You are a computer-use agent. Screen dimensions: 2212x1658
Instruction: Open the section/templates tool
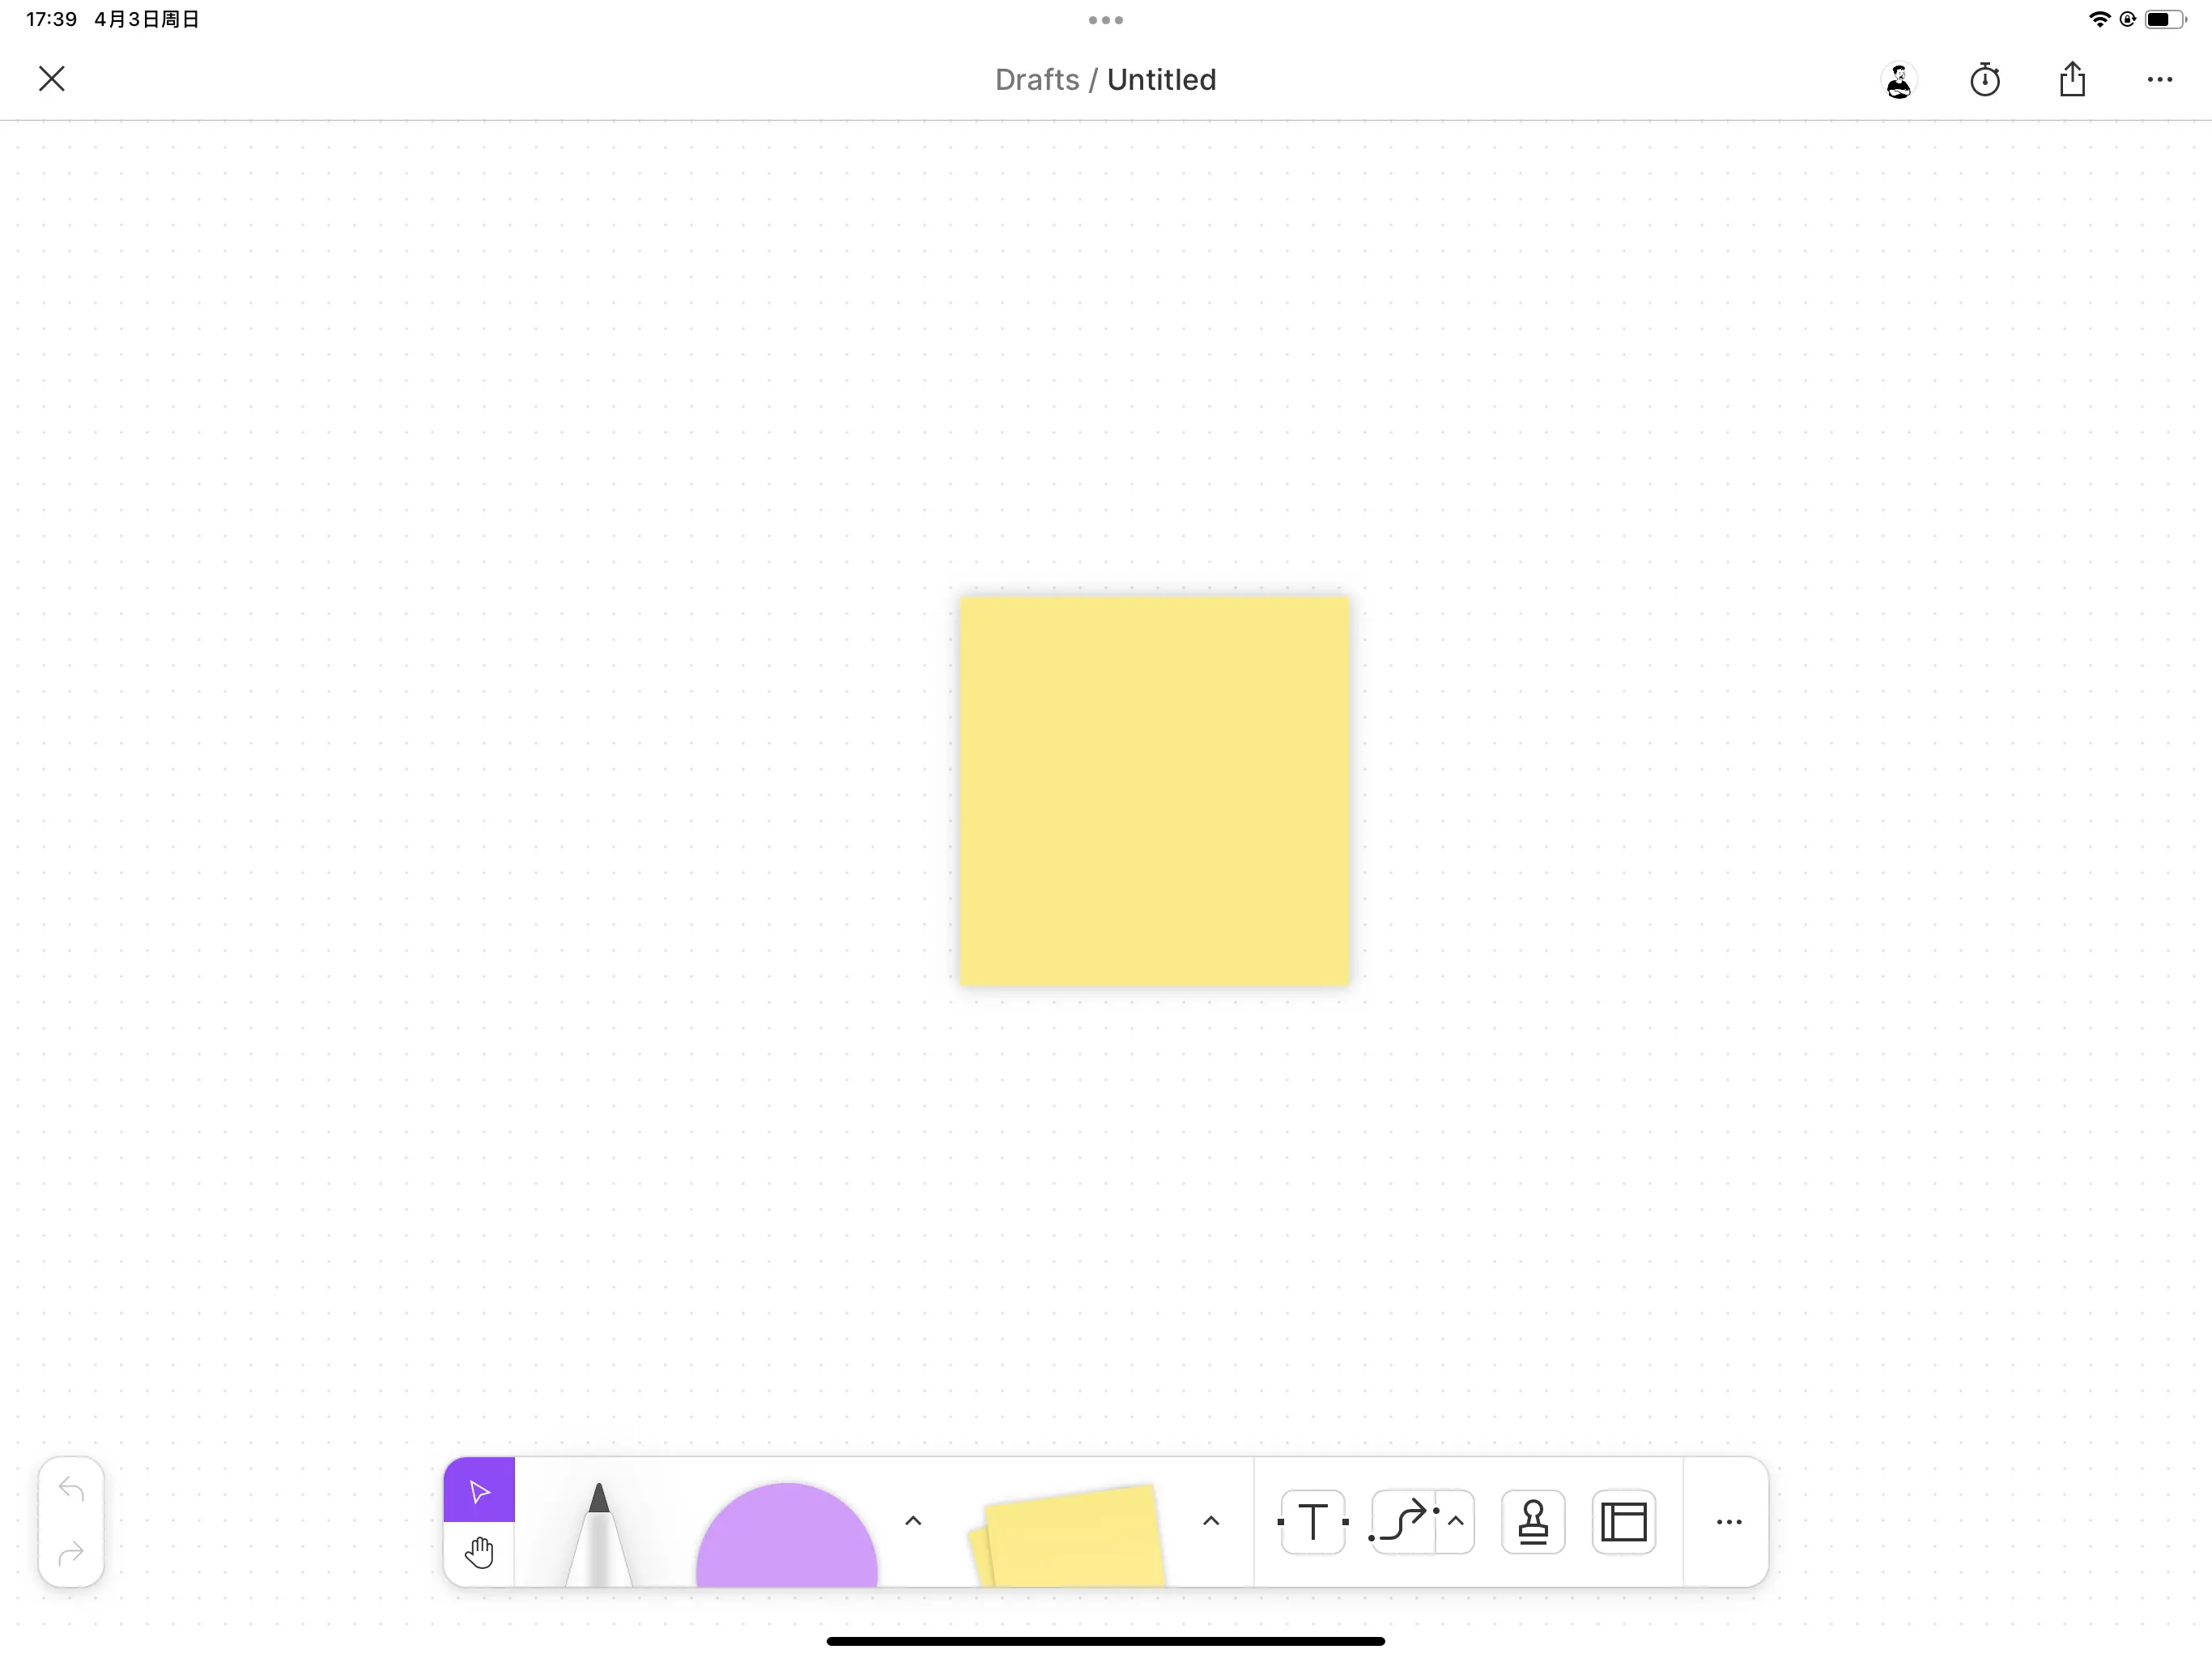tap(1622, 1521)
